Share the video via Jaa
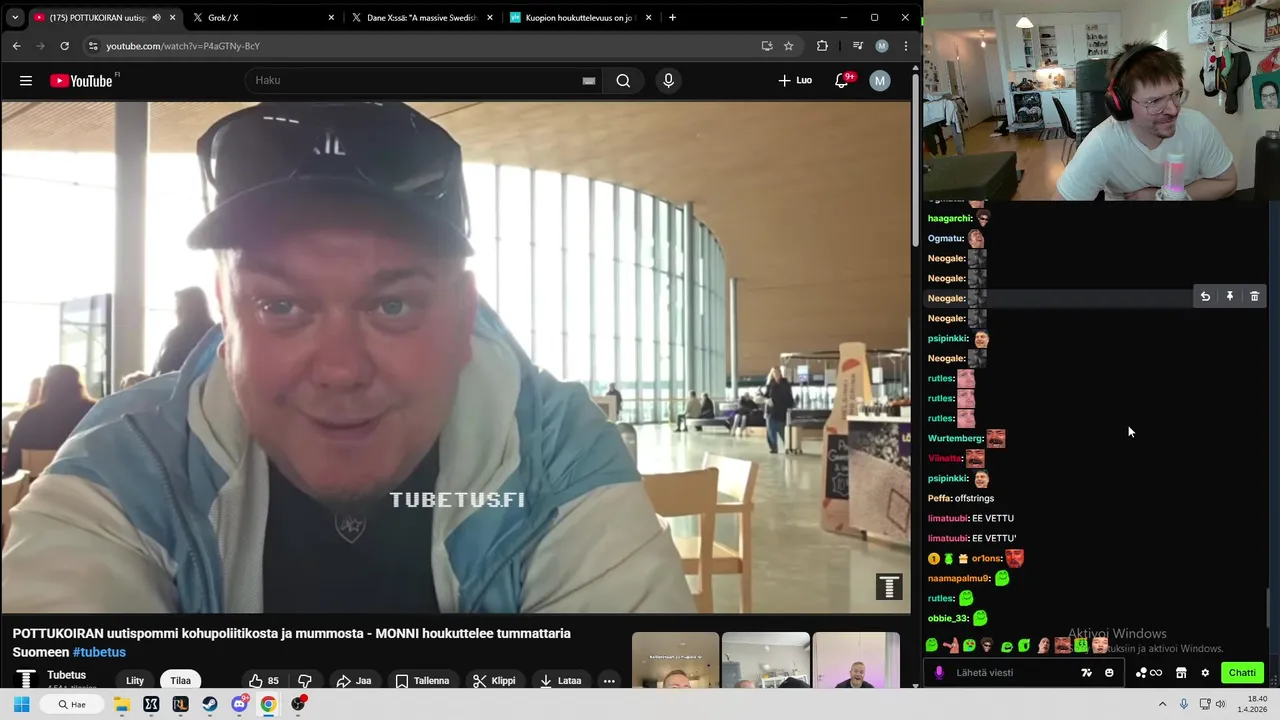Viewport: 1280px width, 720px height. coord(354,681)
